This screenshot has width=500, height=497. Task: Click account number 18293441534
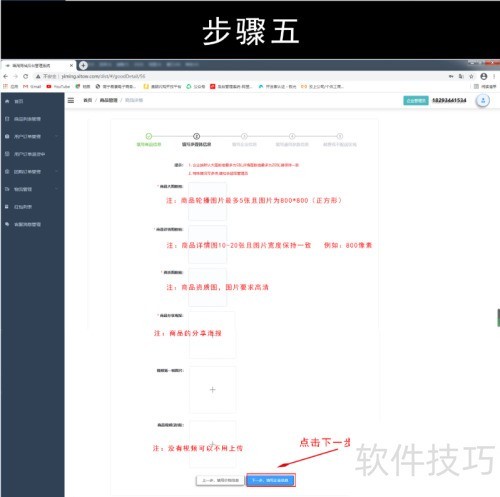coord(449,100)
